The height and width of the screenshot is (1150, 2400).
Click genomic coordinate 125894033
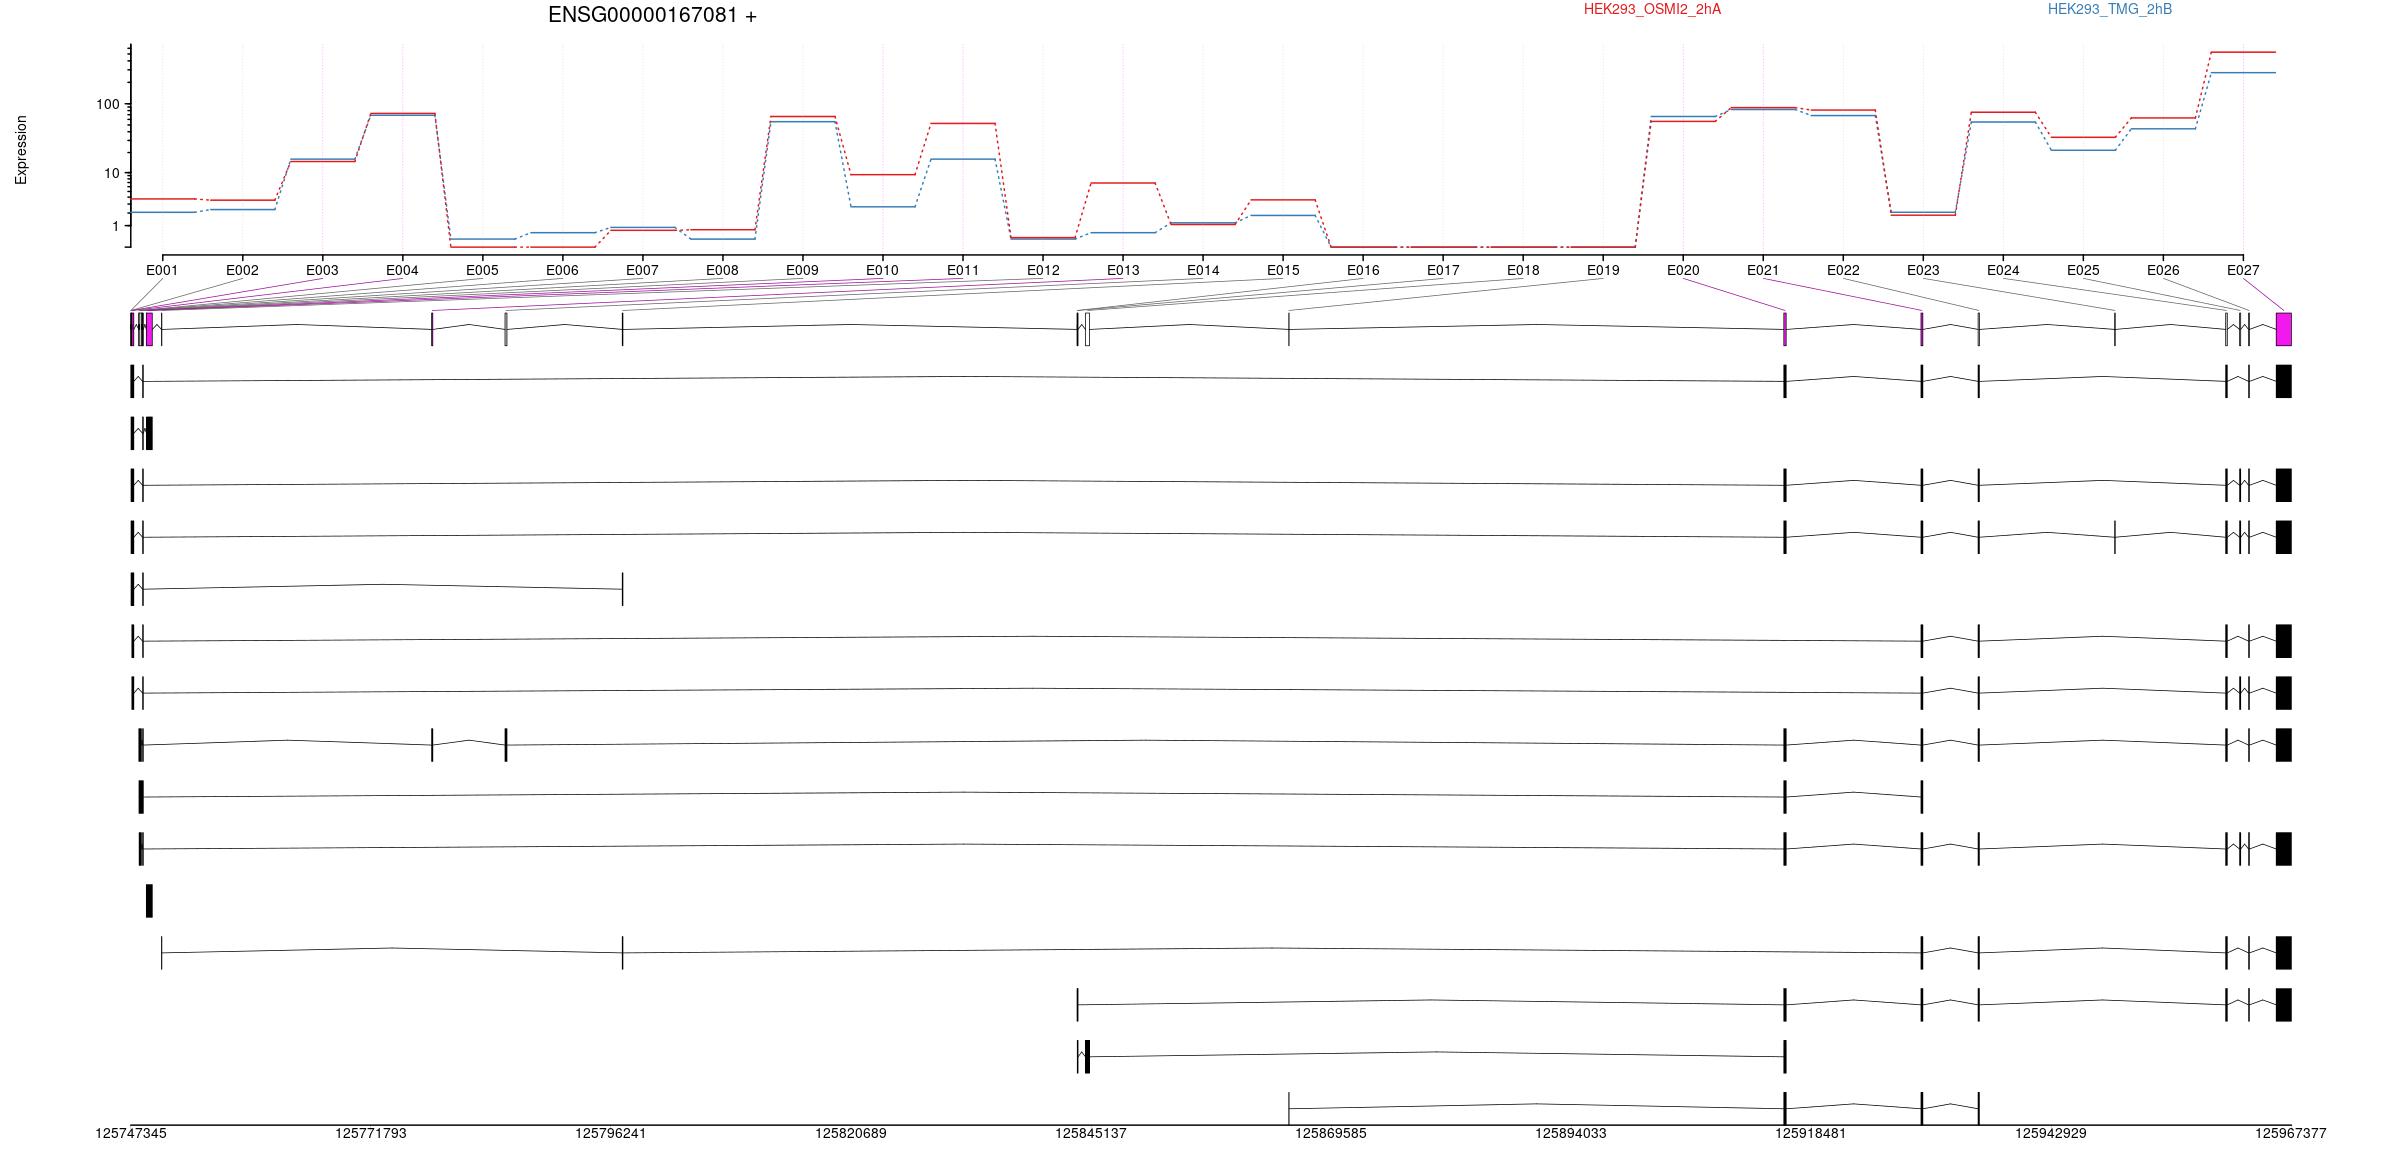1571,1133
